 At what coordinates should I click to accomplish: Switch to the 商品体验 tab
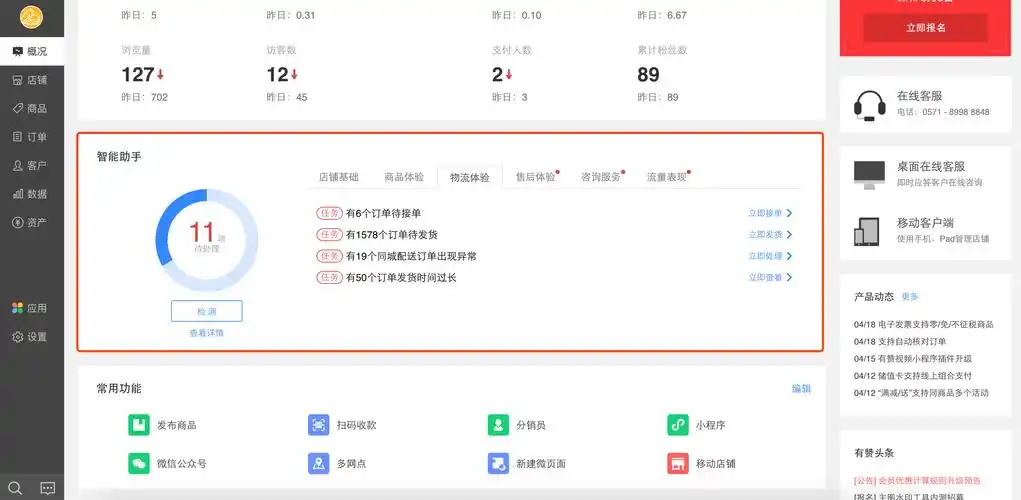tap(404, 176)
